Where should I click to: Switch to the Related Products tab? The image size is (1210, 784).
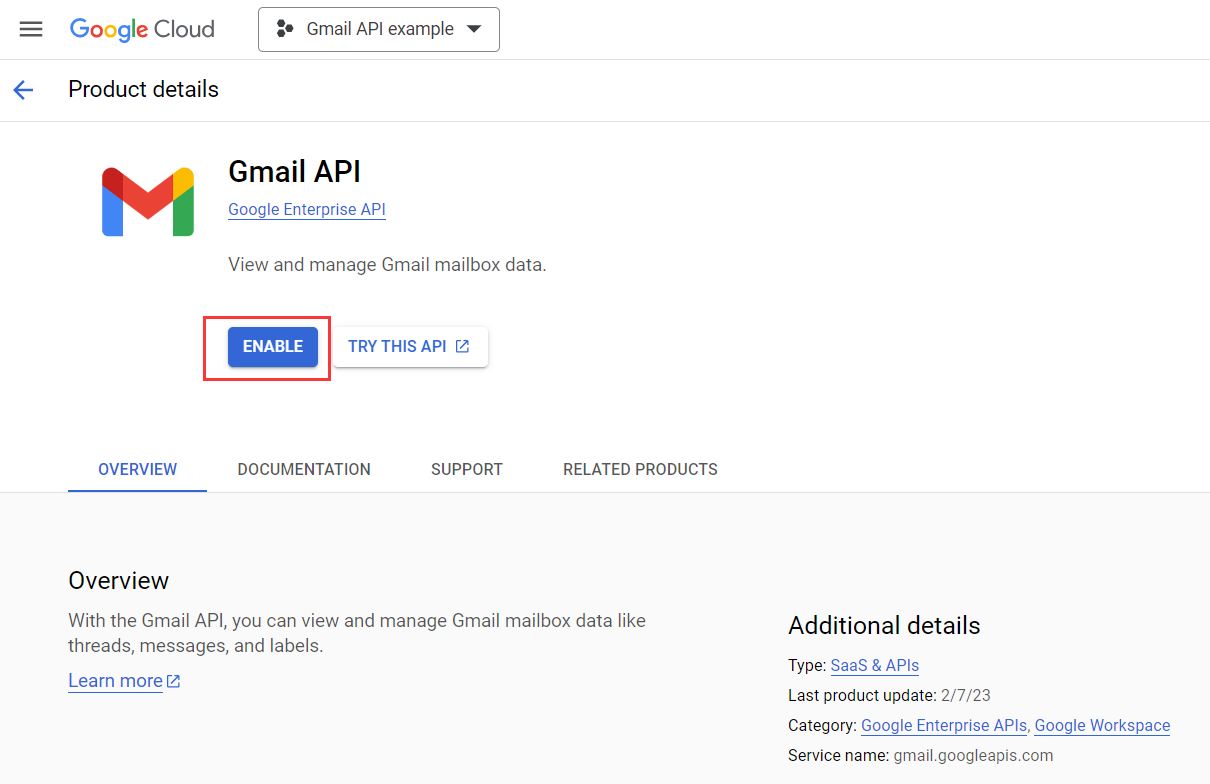pyautogui.click(x=640, y=469)
